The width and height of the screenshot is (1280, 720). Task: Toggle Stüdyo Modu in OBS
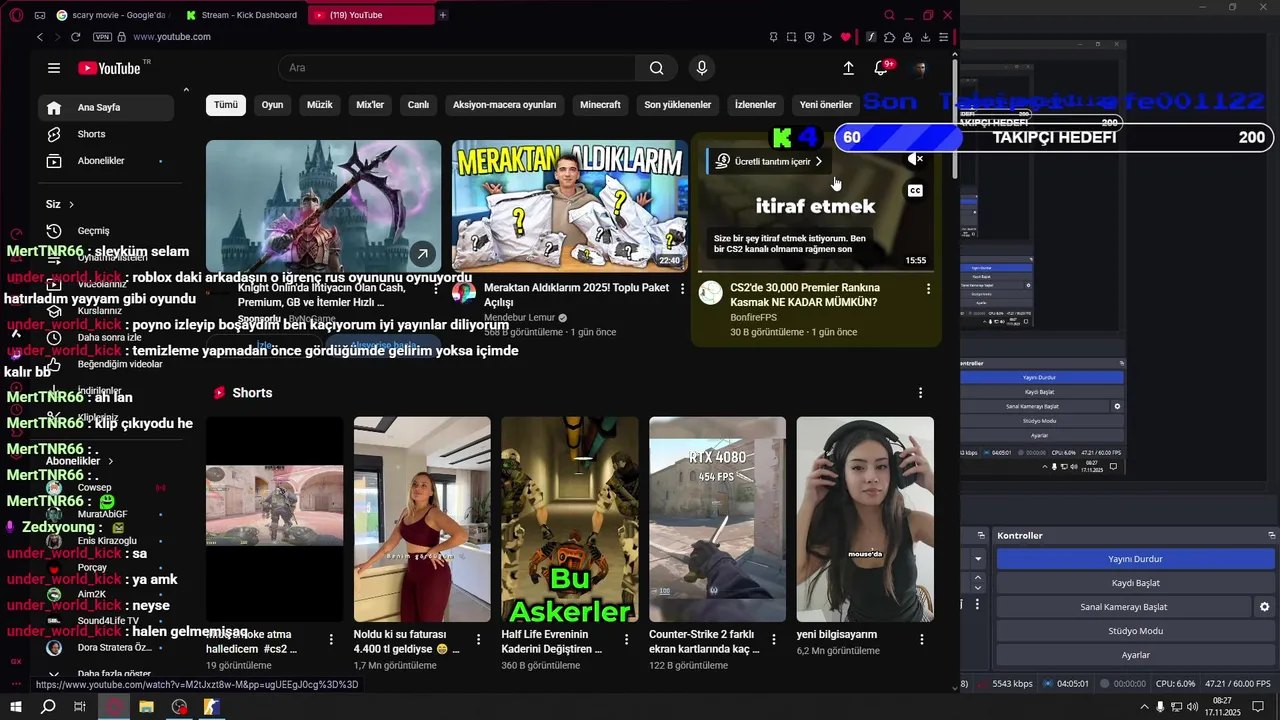(x=1135, y=631)
